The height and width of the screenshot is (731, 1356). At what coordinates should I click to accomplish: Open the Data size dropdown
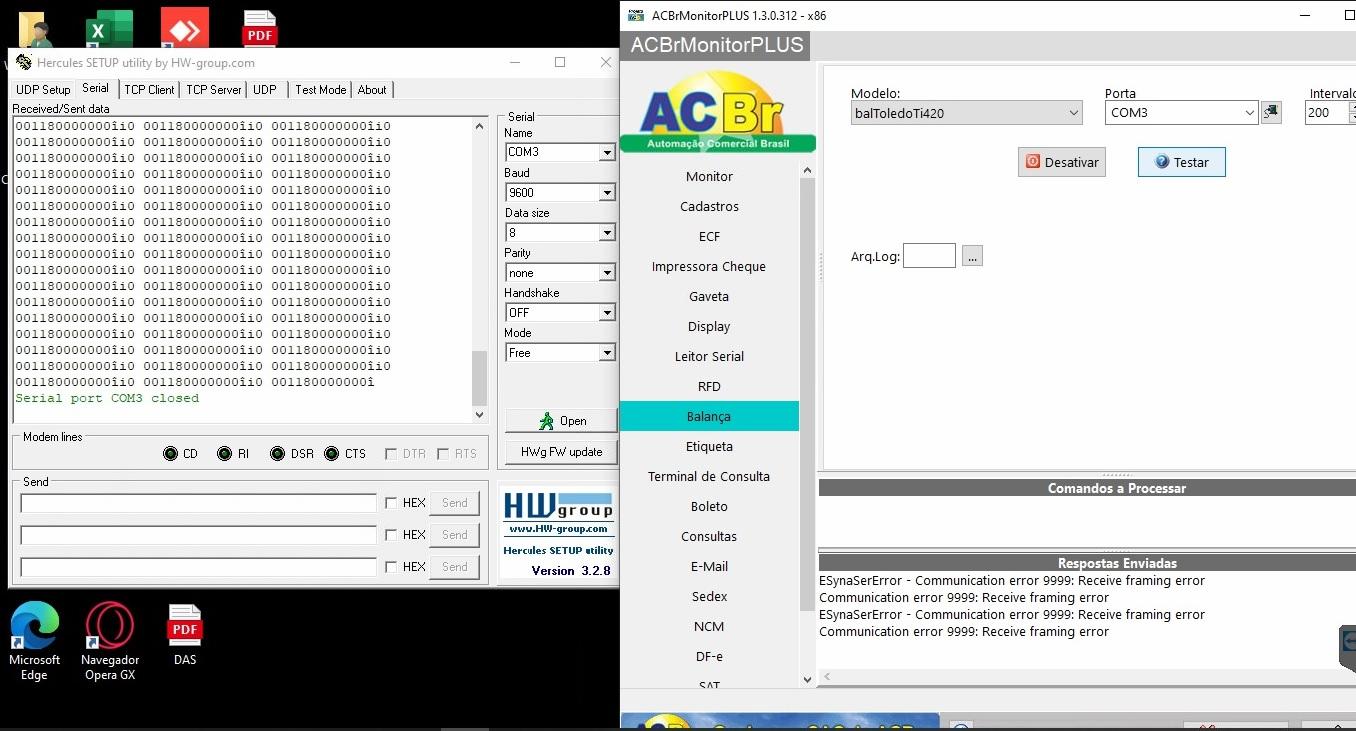(606, 233)
